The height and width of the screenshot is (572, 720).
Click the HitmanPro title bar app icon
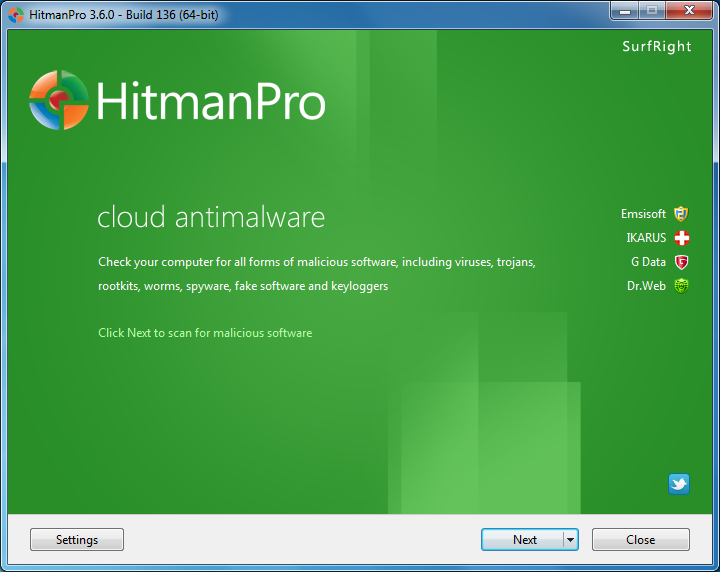(16, 15)
